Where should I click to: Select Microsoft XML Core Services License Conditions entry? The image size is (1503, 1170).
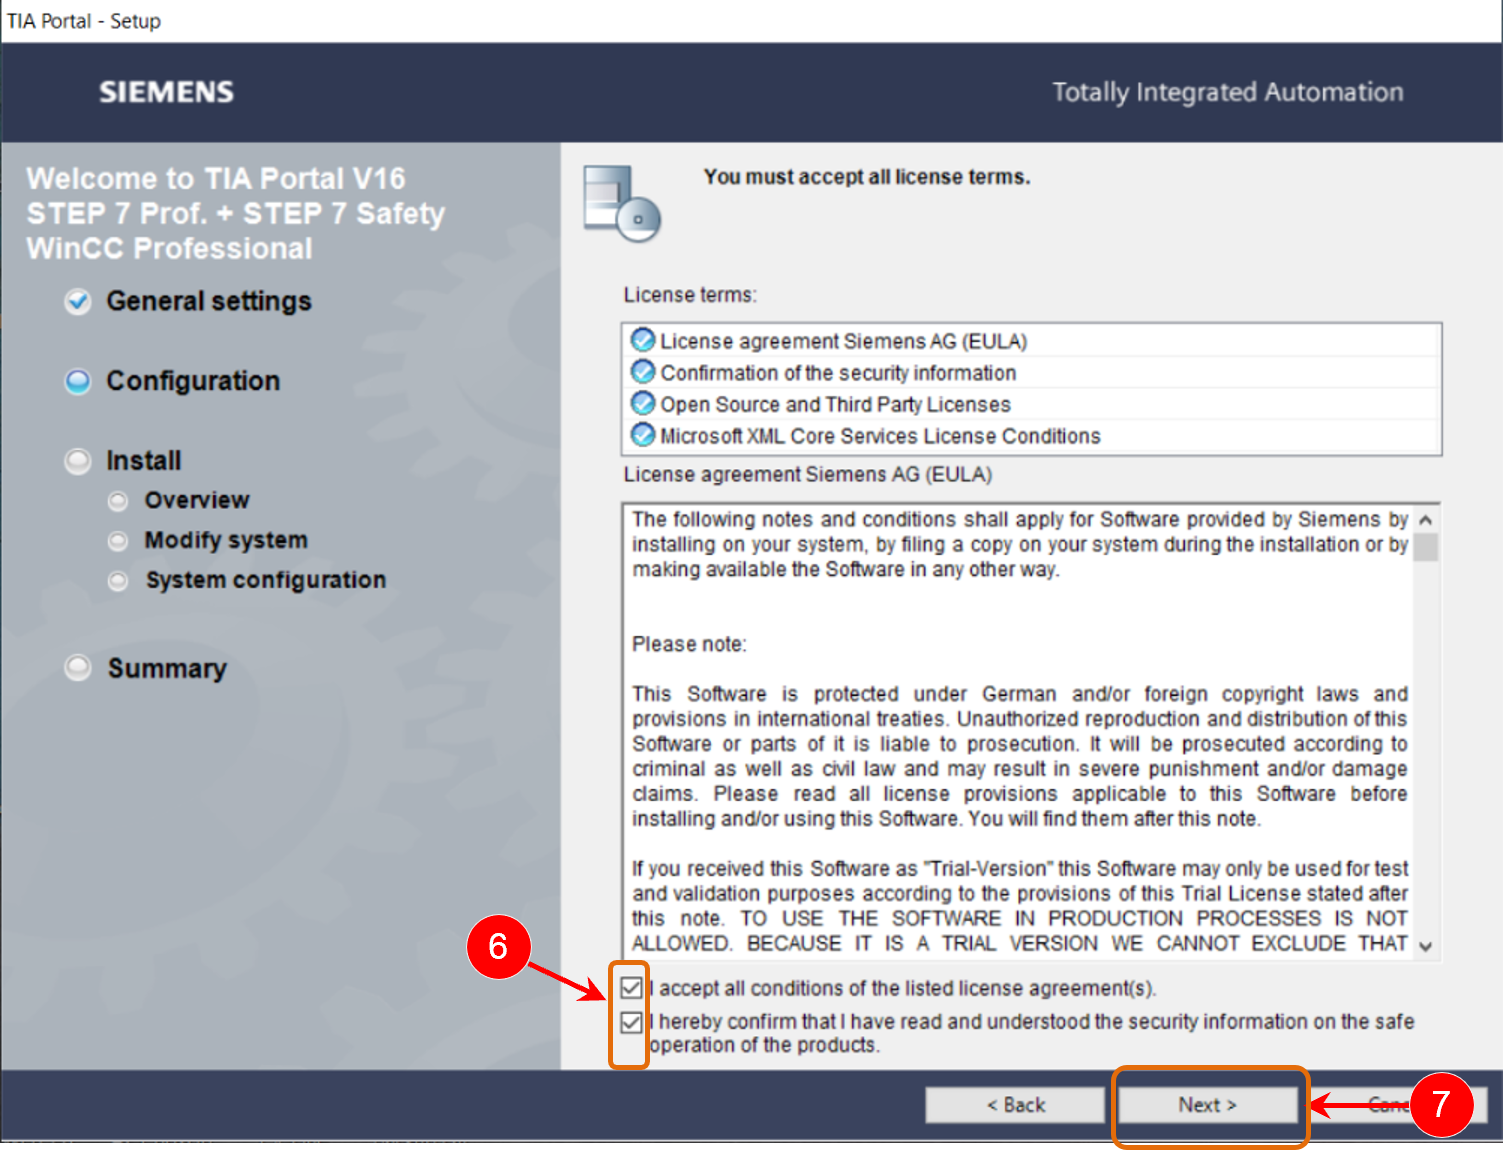[1031, 436]
